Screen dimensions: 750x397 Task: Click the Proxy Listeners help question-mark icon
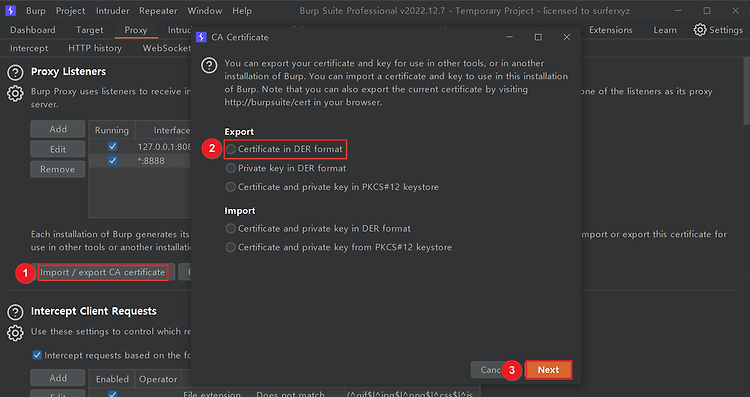tap(15, 73)
